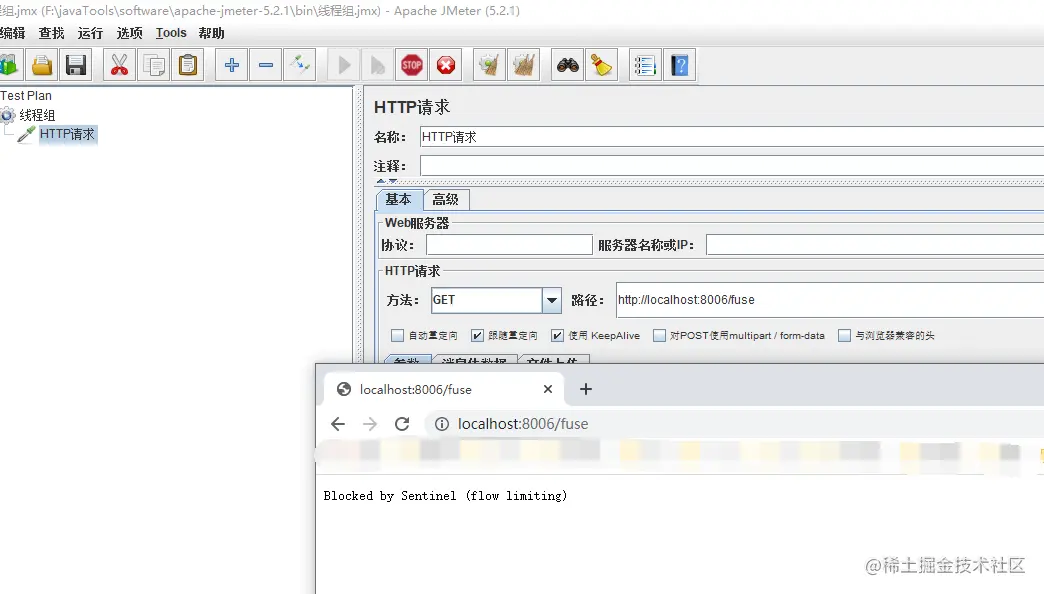
Task: Enable 对POST使用multipart / form-data checkbox
Action: pos(659,336)
